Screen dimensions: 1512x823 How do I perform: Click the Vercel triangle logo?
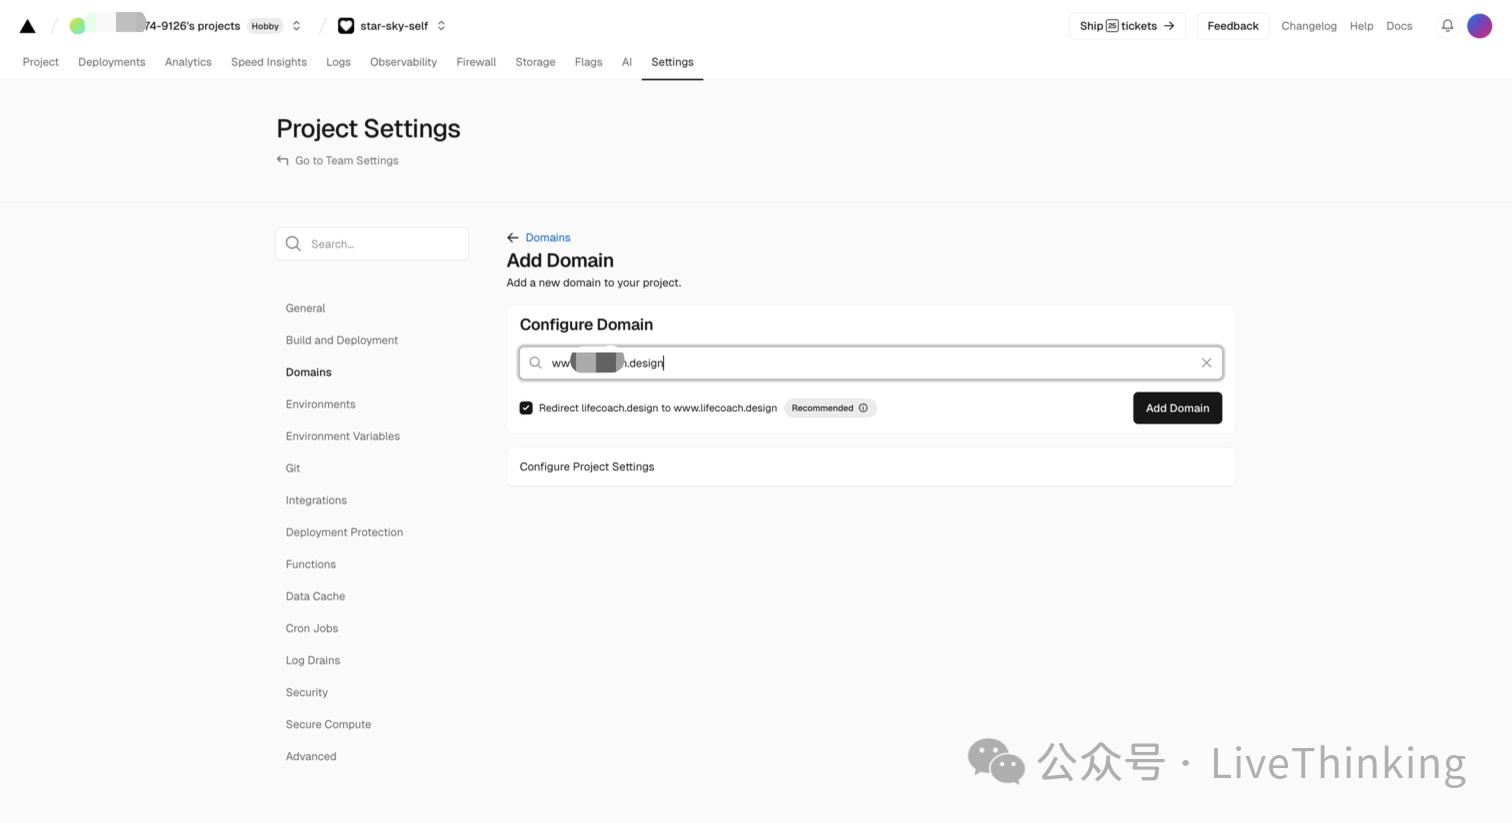[28, 26]
